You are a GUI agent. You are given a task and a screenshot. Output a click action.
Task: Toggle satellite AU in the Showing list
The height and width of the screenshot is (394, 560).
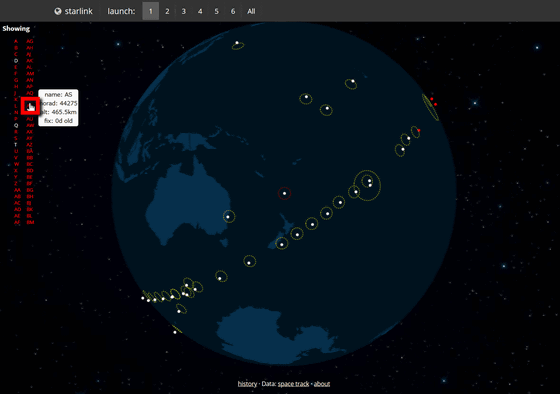(30, 119)
